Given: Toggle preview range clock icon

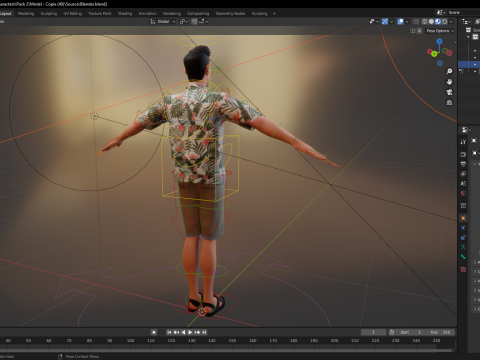Looking at the screenshot, I should [392, 332].
